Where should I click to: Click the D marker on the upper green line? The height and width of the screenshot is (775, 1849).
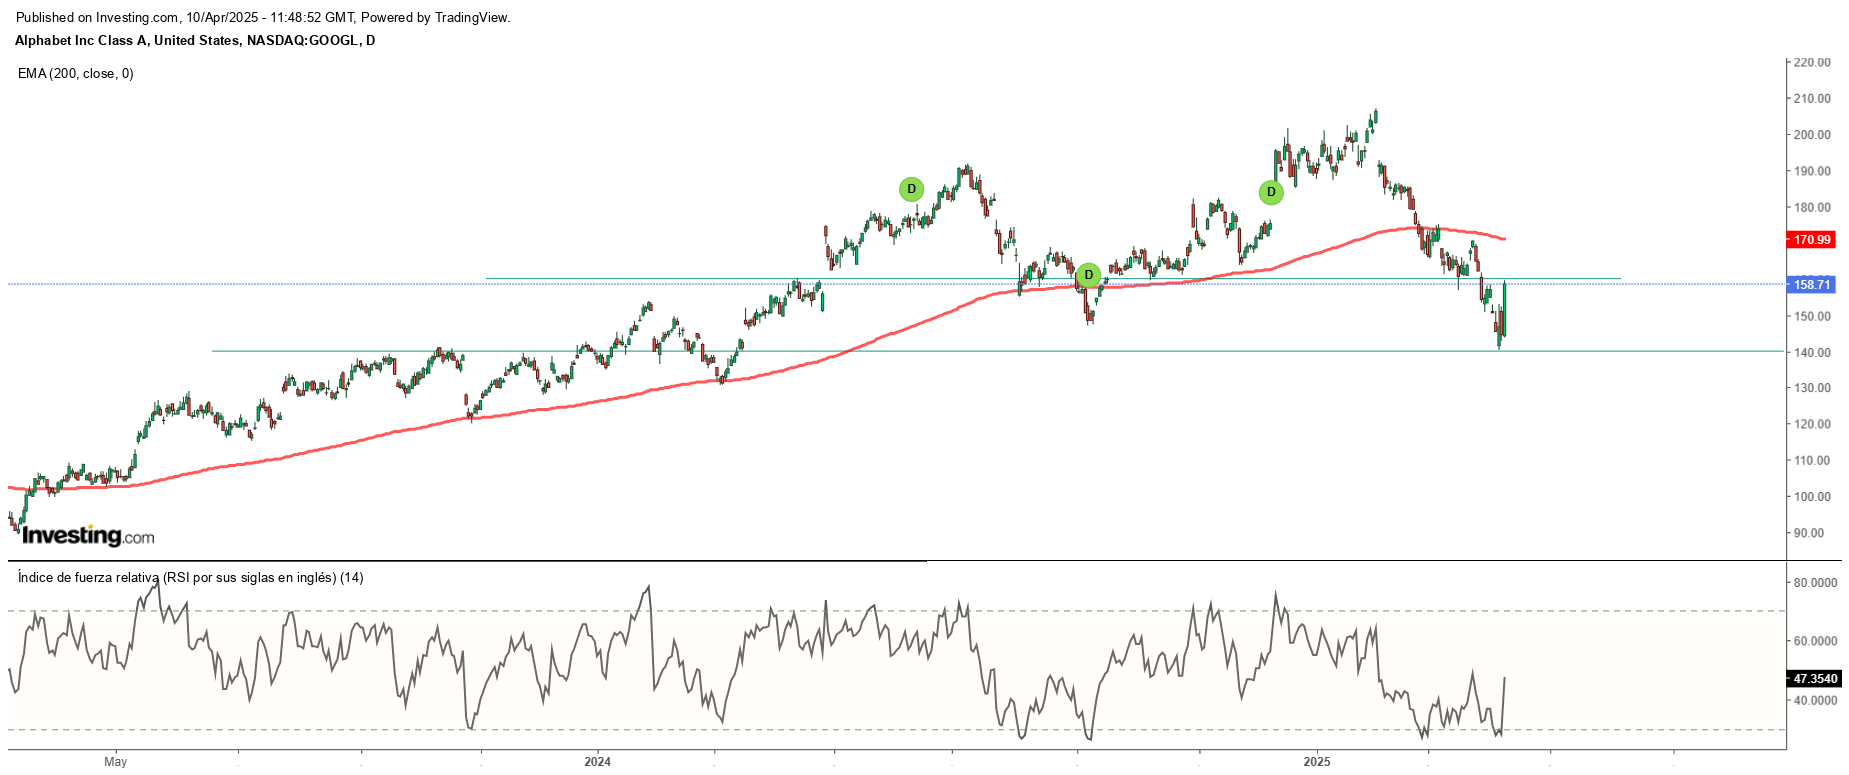tap(1088, 275)
